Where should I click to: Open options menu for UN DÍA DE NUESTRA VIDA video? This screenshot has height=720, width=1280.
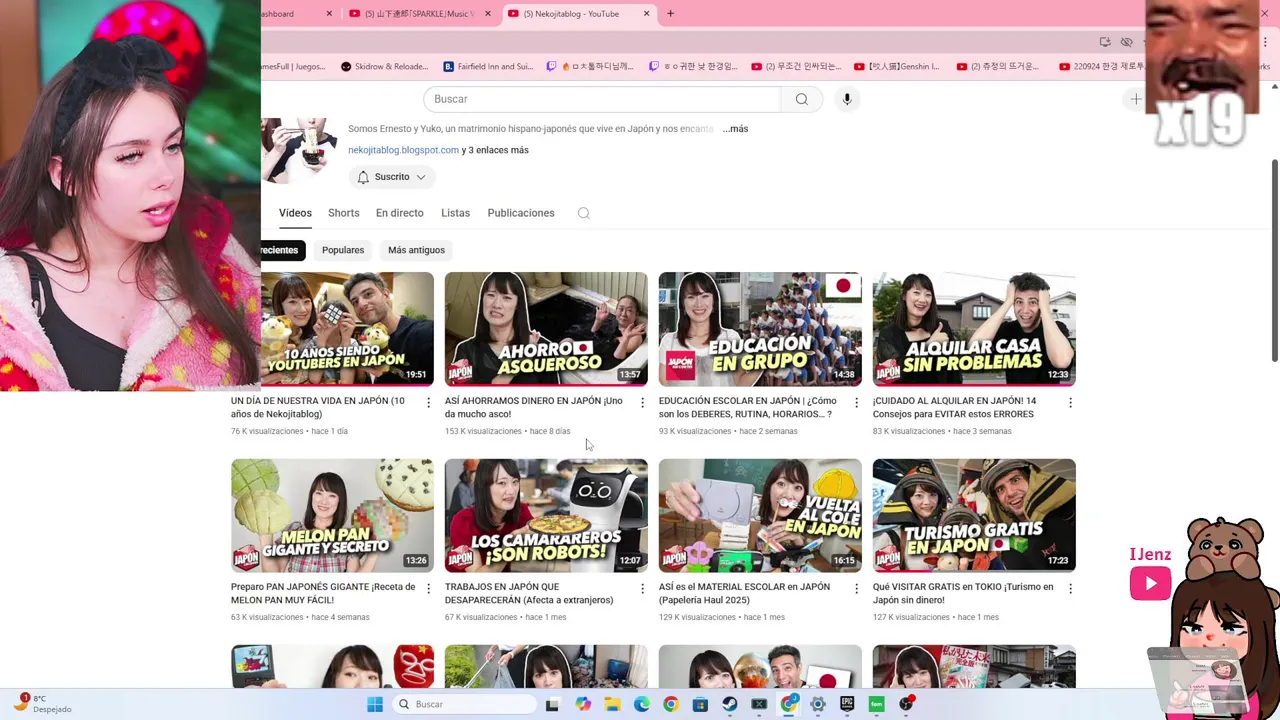point(428,403)
